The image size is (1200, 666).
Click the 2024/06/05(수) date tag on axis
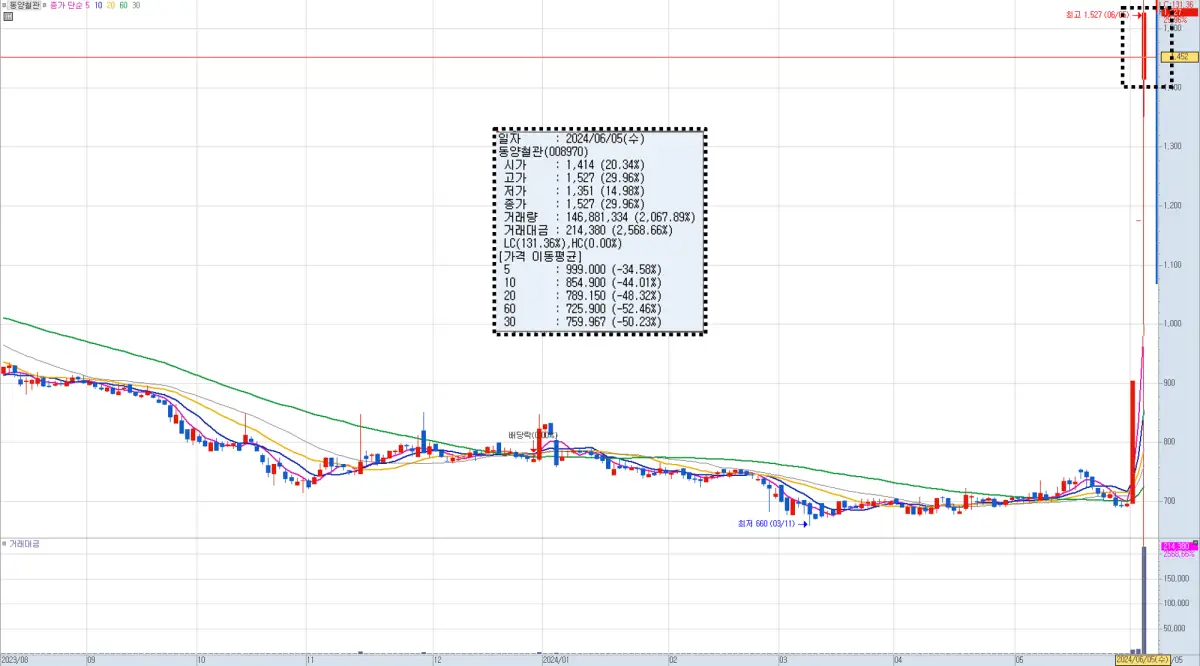pos(1143,660)
